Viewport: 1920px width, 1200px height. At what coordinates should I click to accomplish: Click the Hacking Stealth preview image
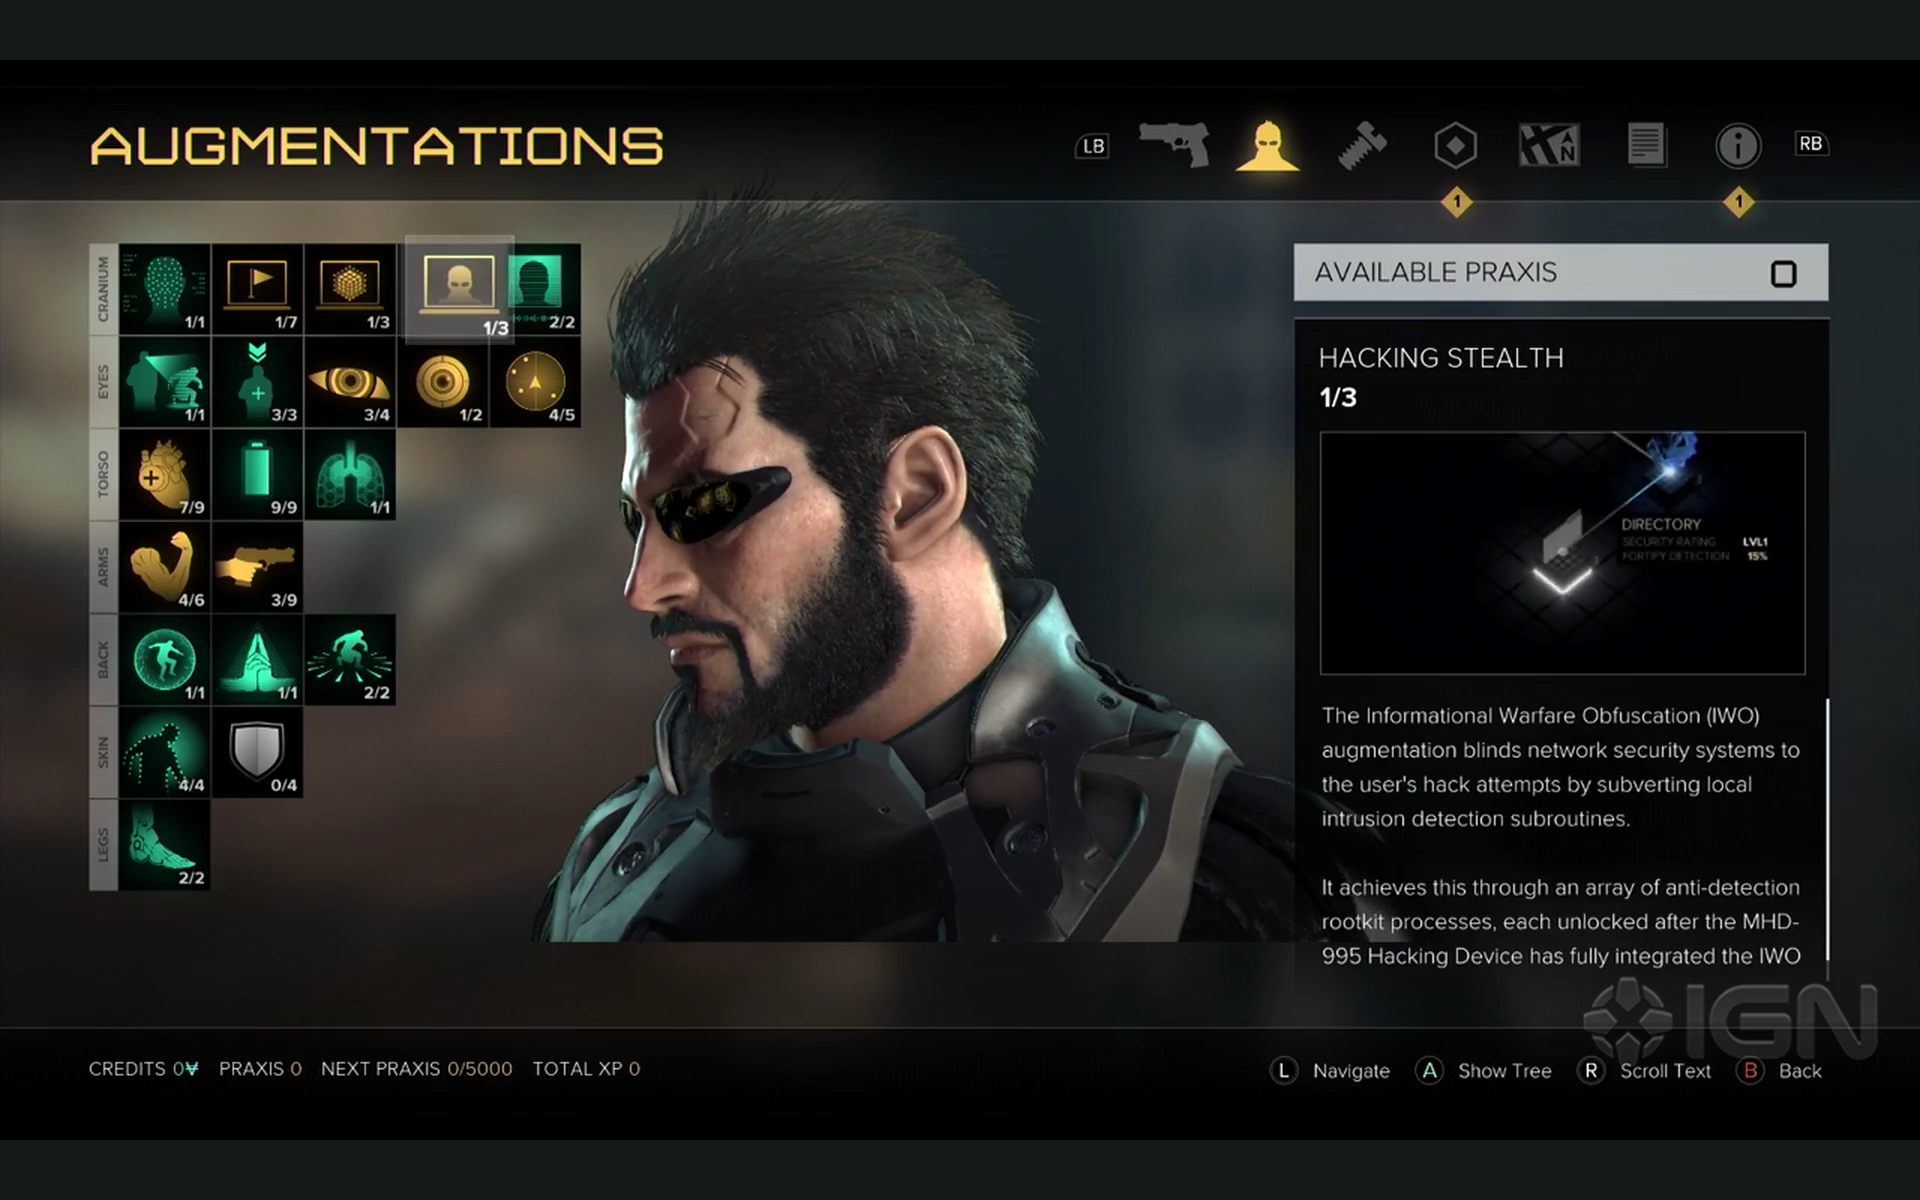click(1562, 553)
